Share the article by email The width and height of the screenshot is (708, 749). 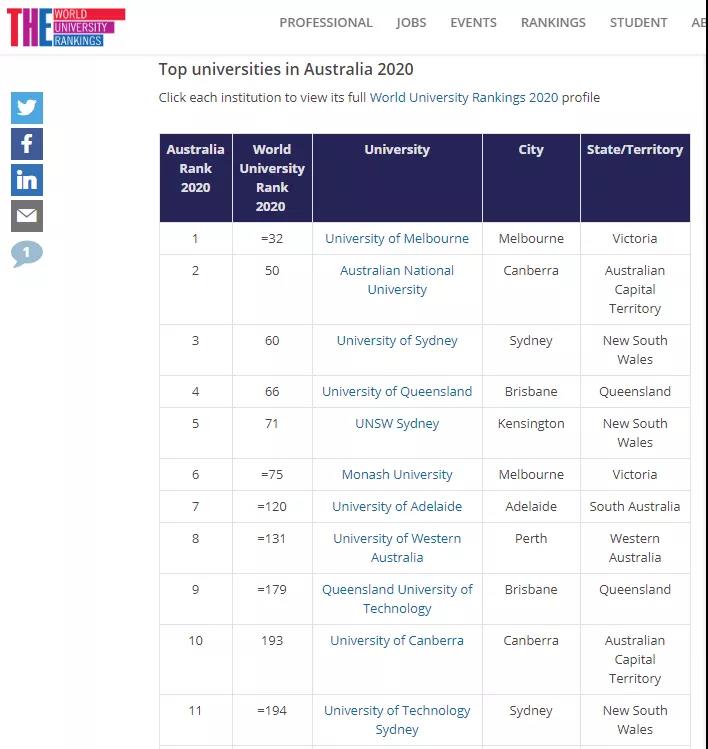pyautogui.click(x=27, y=216)
